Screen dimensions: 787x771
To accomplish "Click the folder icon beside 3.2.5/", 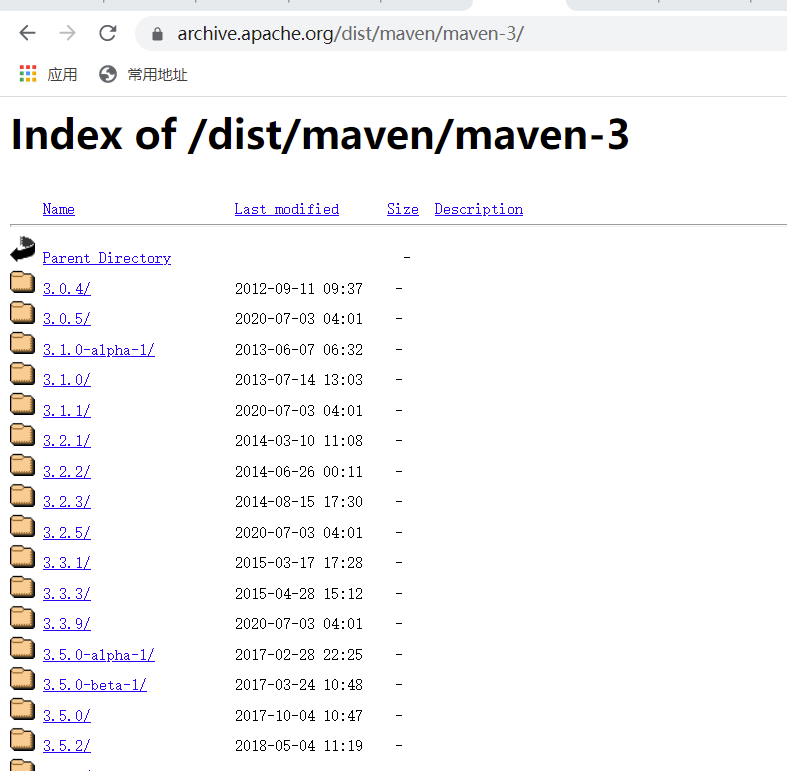I will 23,526.
